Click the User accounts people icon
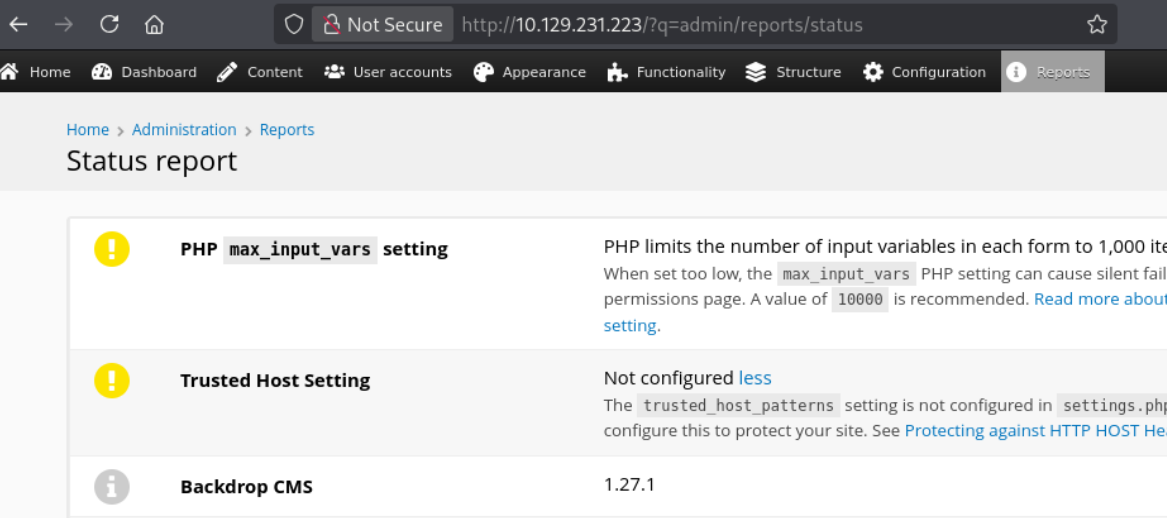Screen dimensions: 1167x518 point(334,71)
